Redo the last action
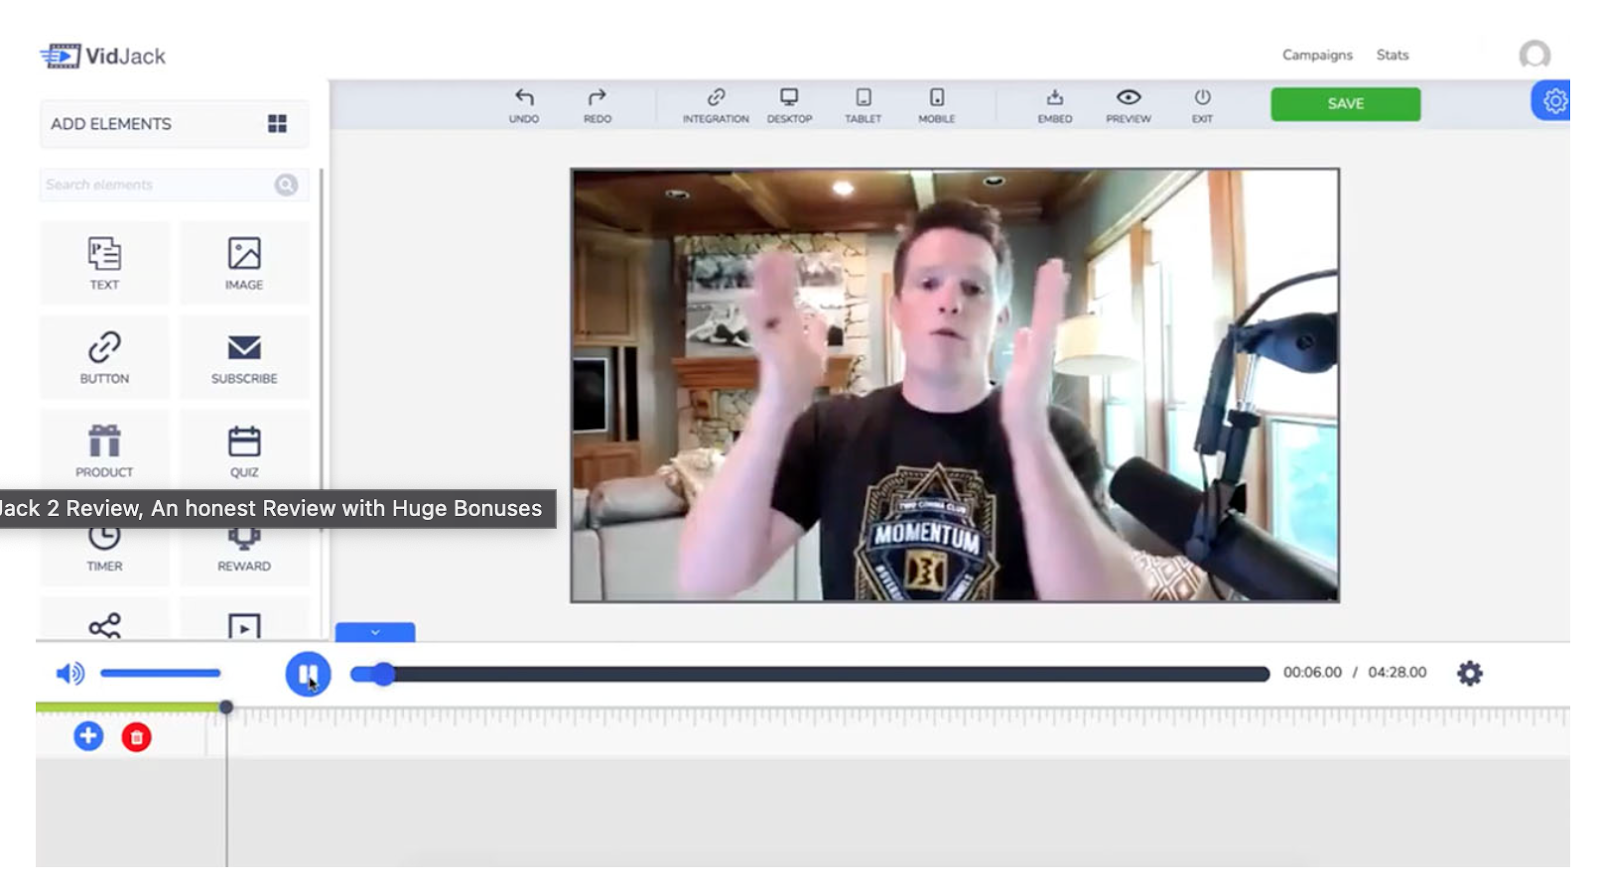Screen dimensions: 1600x887 (x=597, y=104)
